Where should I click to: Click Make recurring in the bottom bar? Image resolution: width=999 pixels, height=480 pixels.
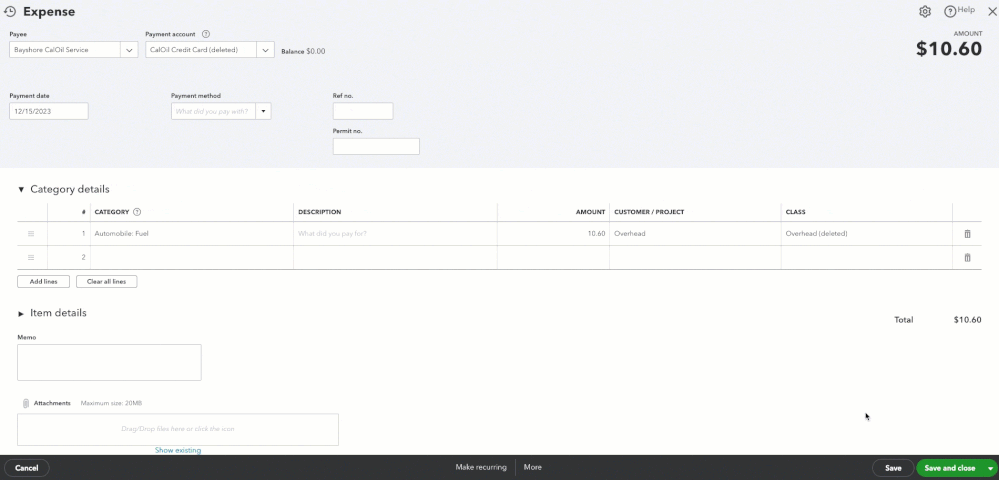pyautogui.click(x=481, y=467)
